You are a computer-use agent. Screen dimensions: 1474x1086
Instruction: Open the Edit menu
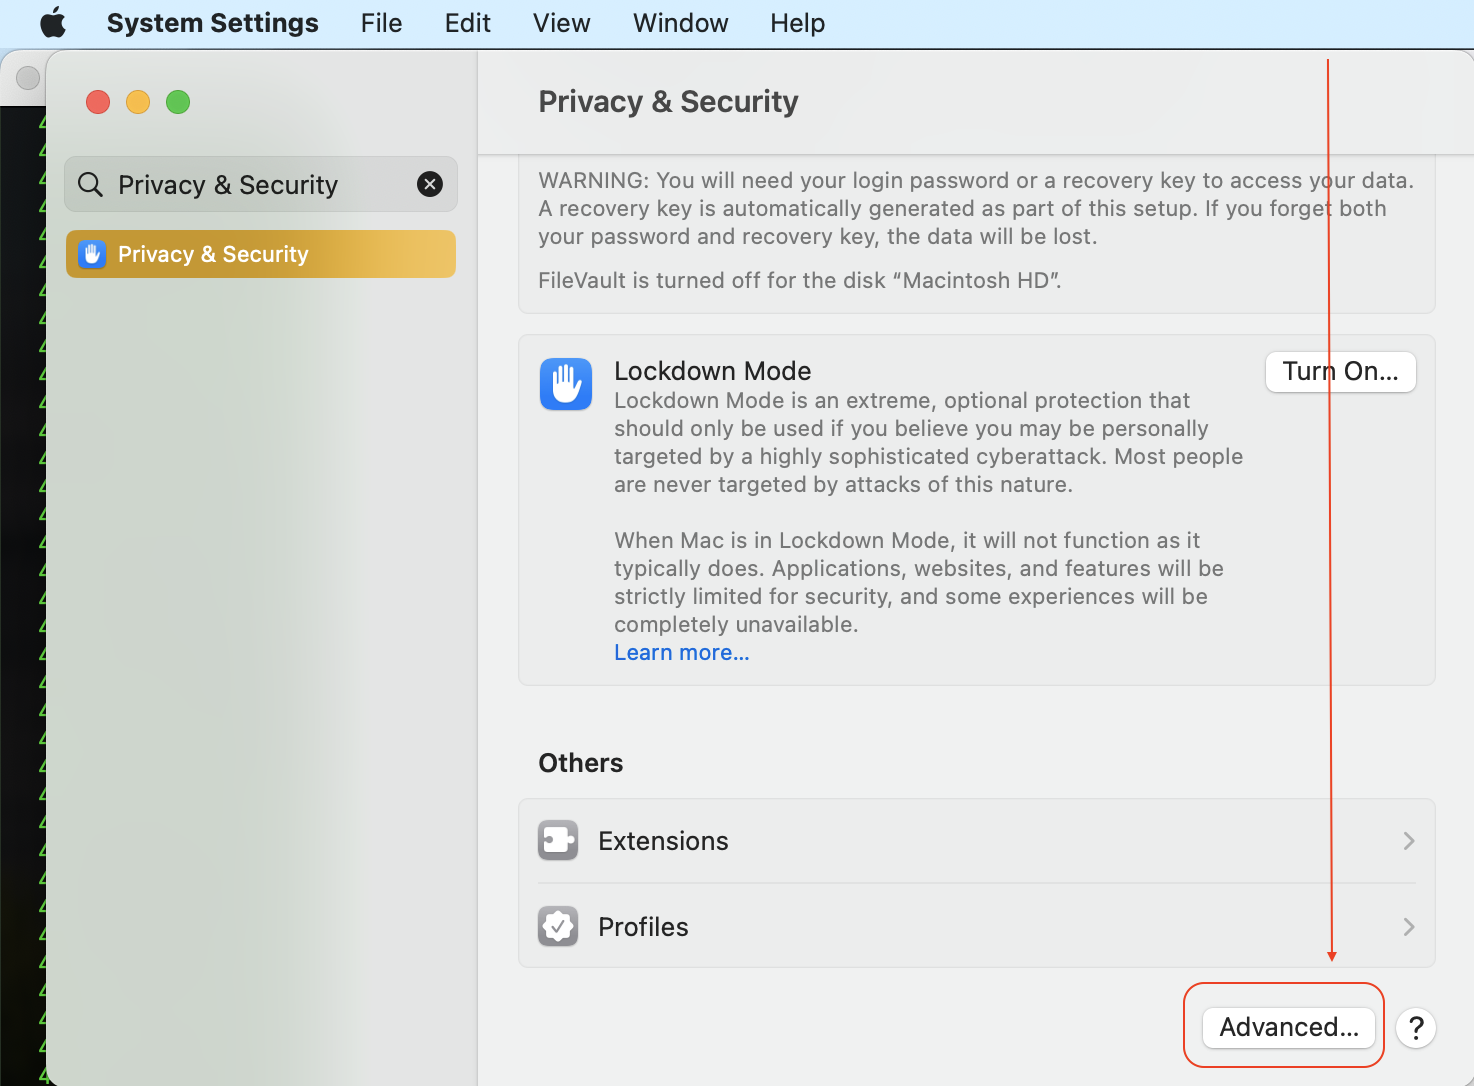467,23
